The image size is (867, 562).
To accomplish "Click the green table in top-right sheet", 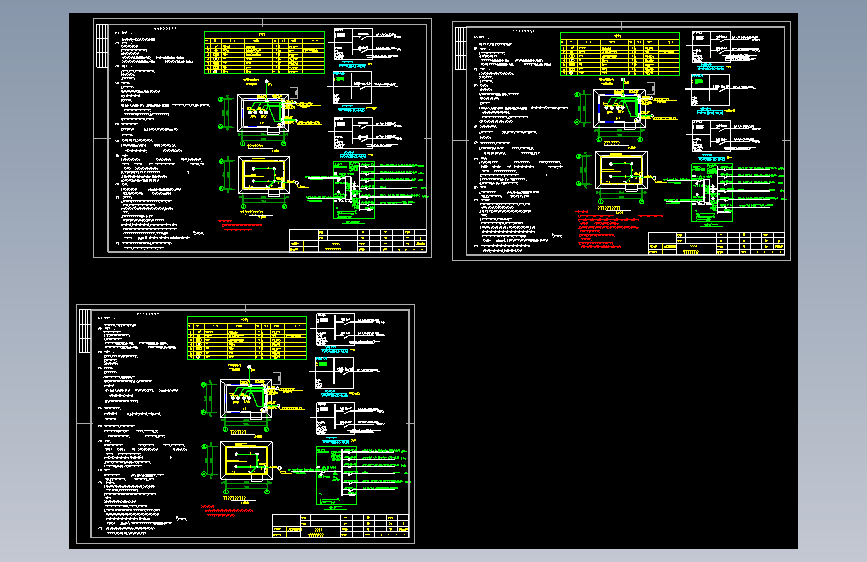I will [620, 54].
